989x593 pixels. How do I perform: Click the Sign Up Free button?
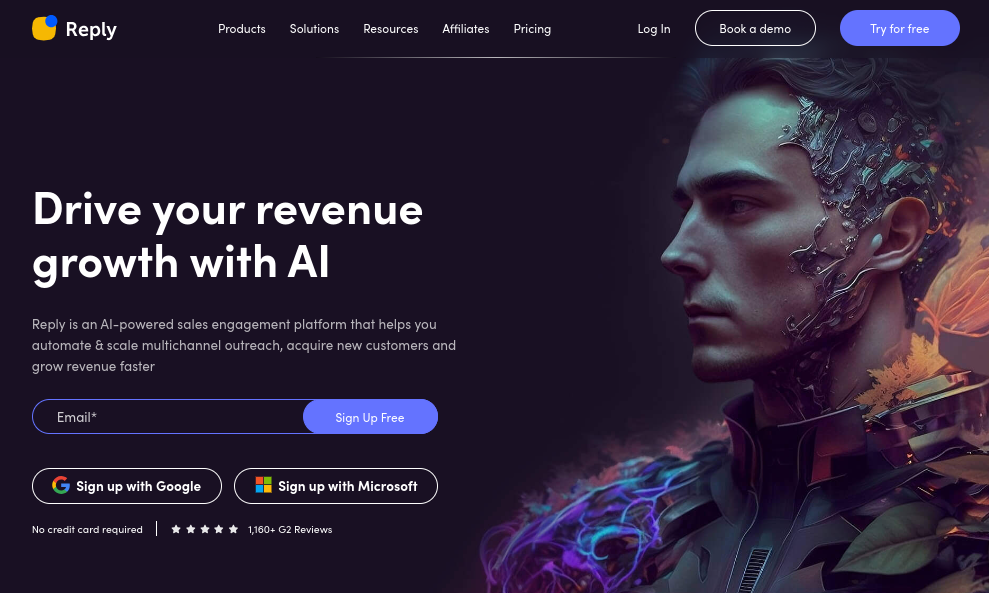pos(370,417)
